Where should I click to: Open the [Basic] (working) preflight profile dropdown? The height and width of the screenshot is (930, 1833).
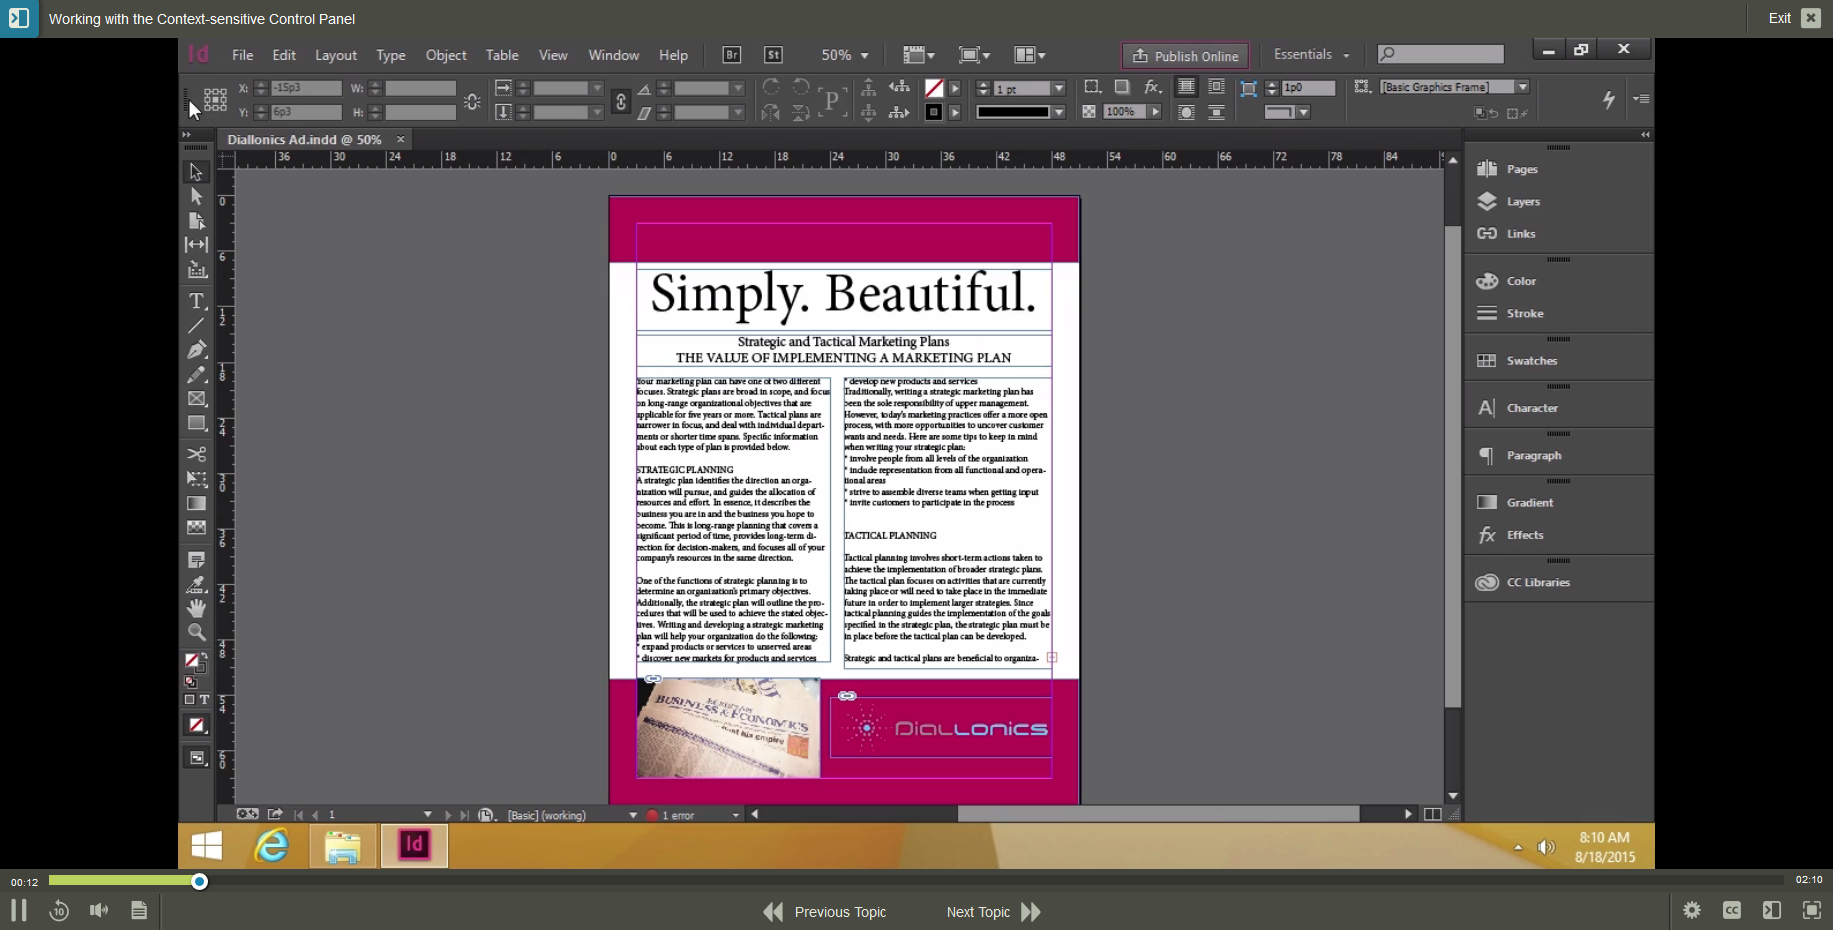coord(634,815)
